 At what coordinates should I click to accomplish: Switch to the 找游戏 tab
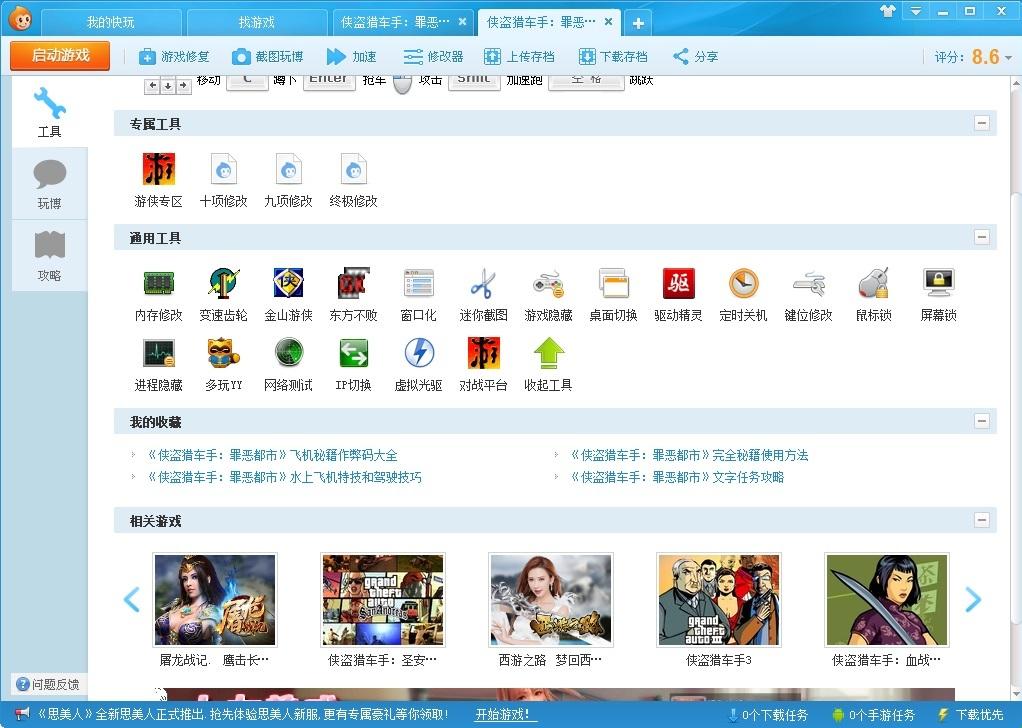[256, 21]
